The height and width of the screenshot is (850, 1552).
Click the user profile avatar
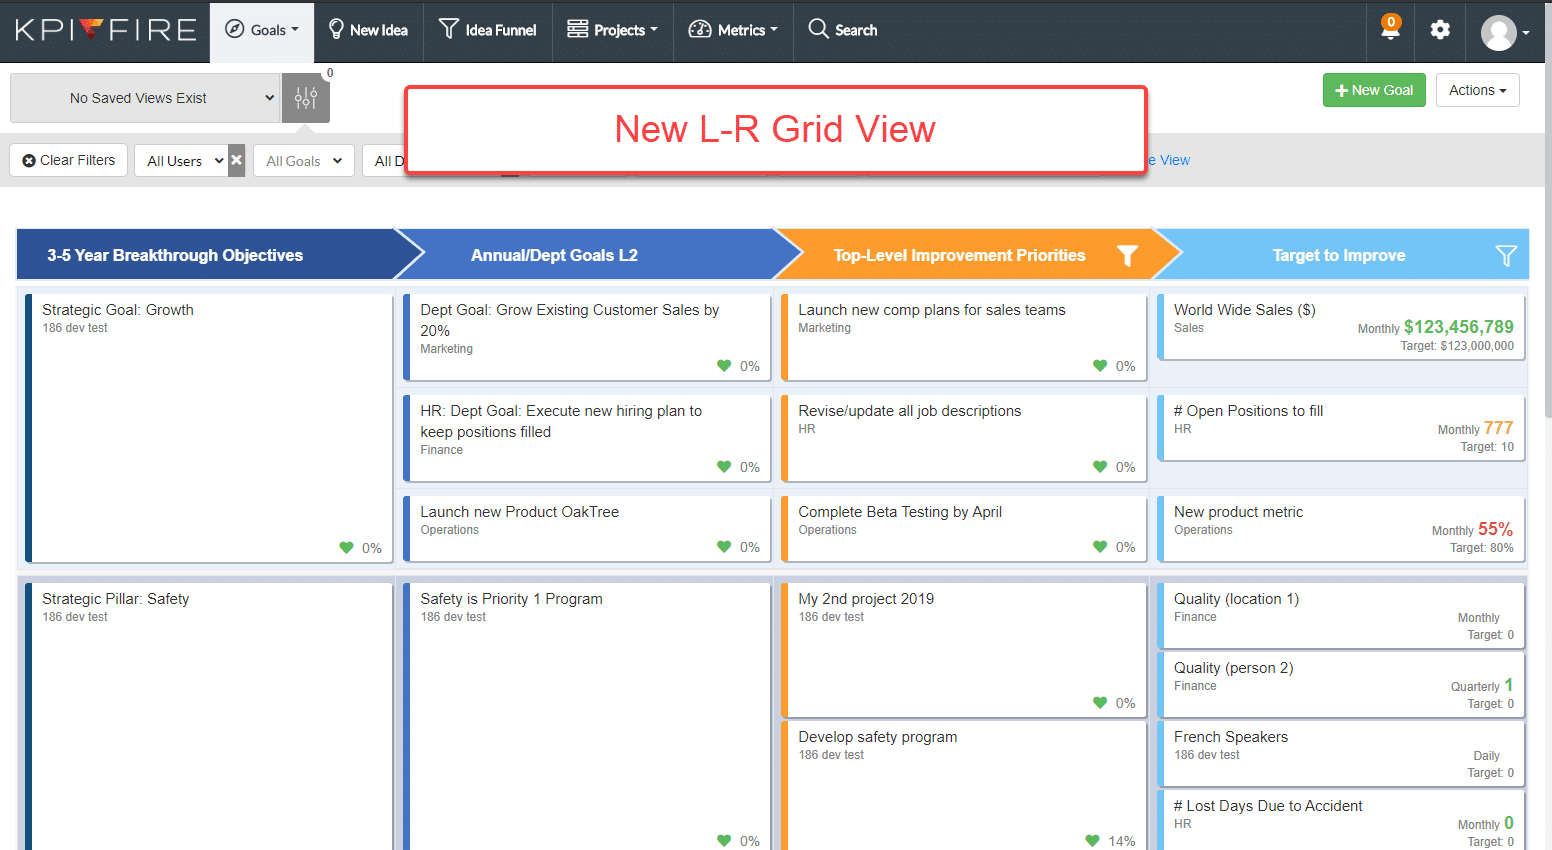tap(1498, 32)
